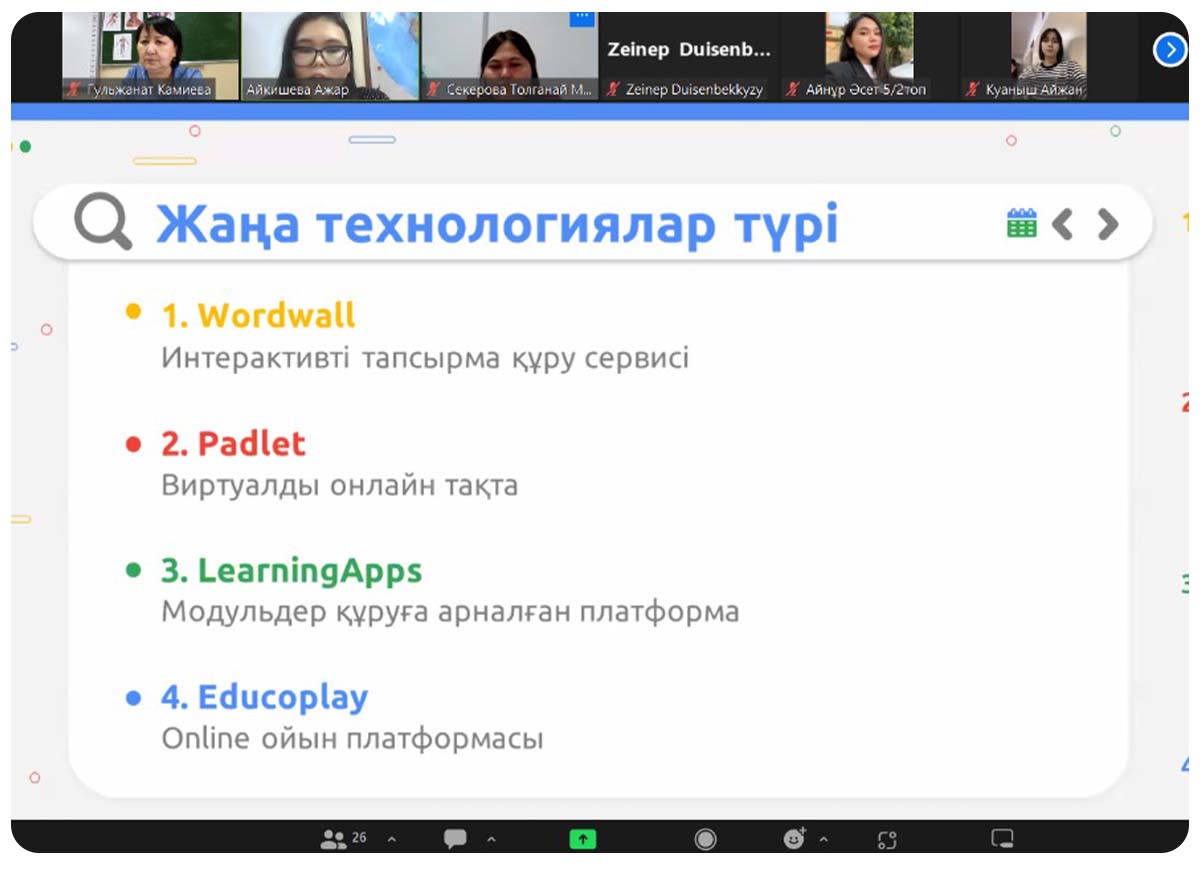
Task: Go to previous slide with left chevron
Action: pyautogui.click(x=1063, y=224)
